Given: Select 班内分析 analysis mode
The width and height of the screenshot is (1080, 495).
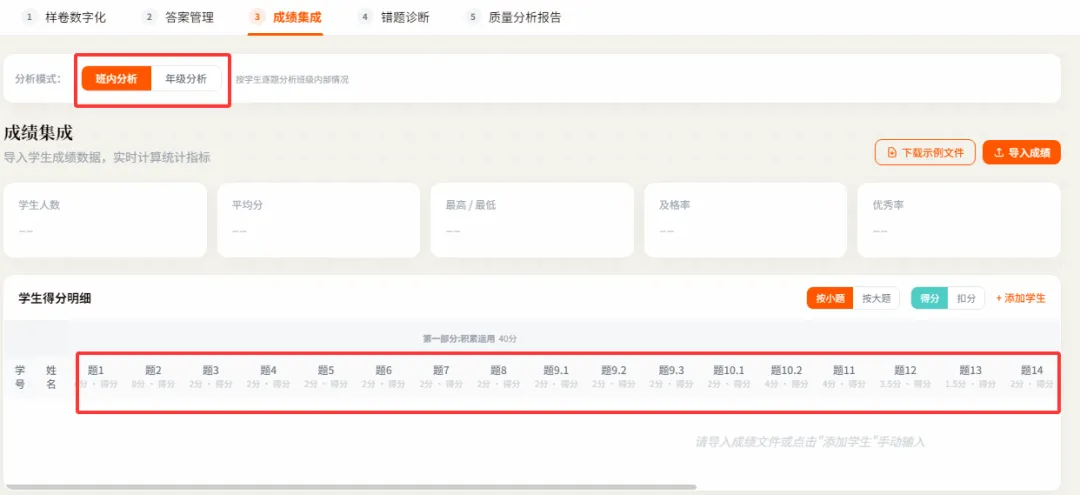Looking at the screenshot, I should point(116,78).
